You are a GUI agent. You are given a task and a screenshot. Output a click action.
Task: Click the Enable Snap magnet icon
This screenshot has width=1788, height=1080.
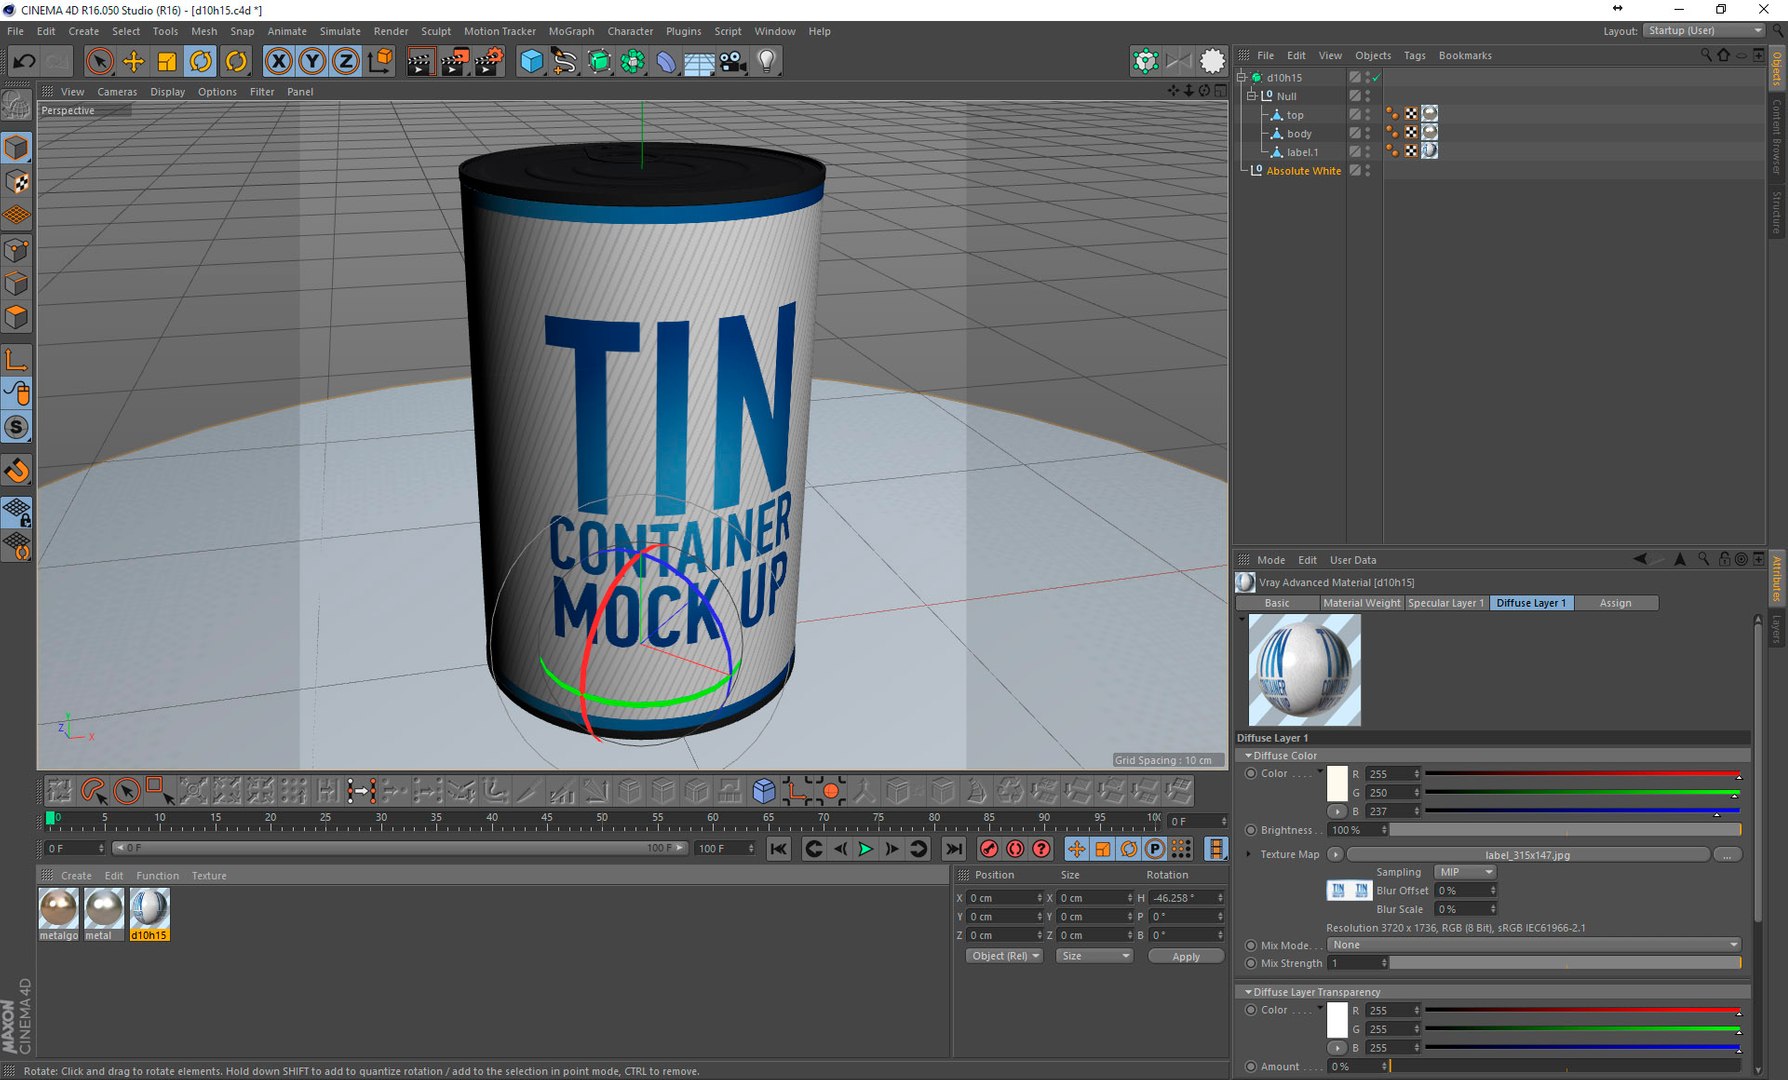click(17, 470)
